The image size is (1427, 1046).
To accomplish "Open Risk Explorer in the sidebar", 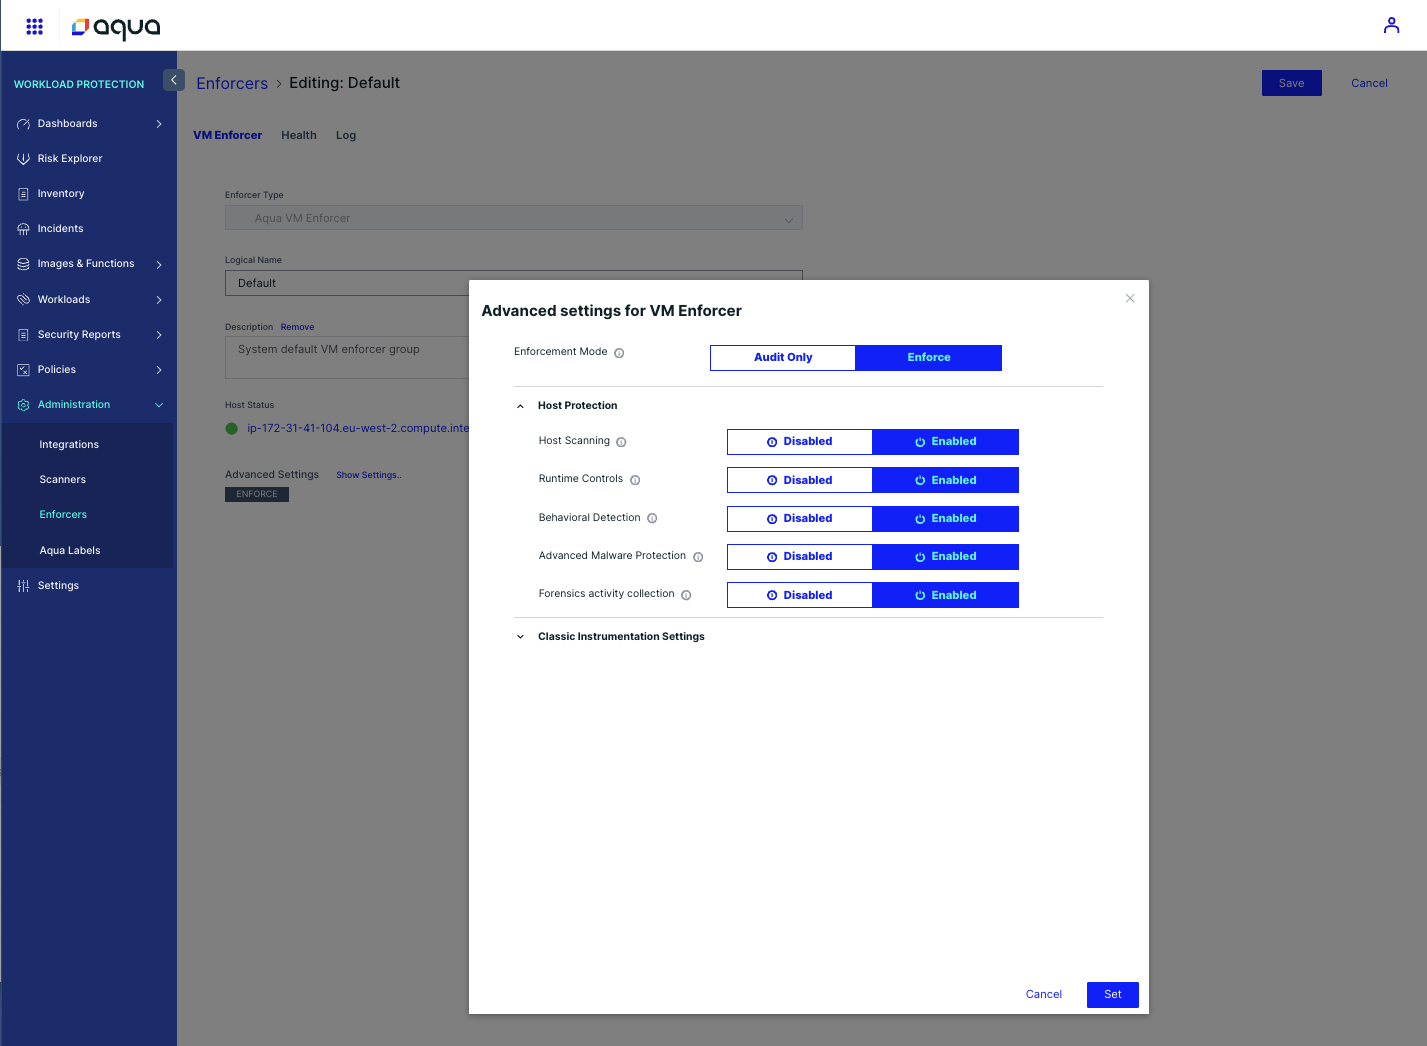I will click(70, 159).
